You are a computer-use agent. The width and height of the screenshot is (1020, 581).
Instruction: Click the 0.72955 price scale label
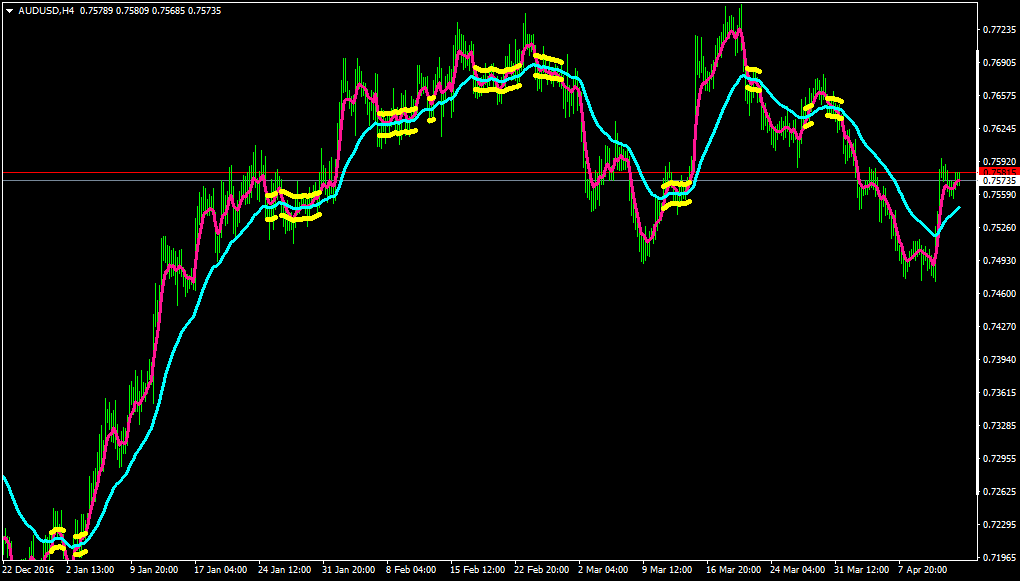coord(999,458)
